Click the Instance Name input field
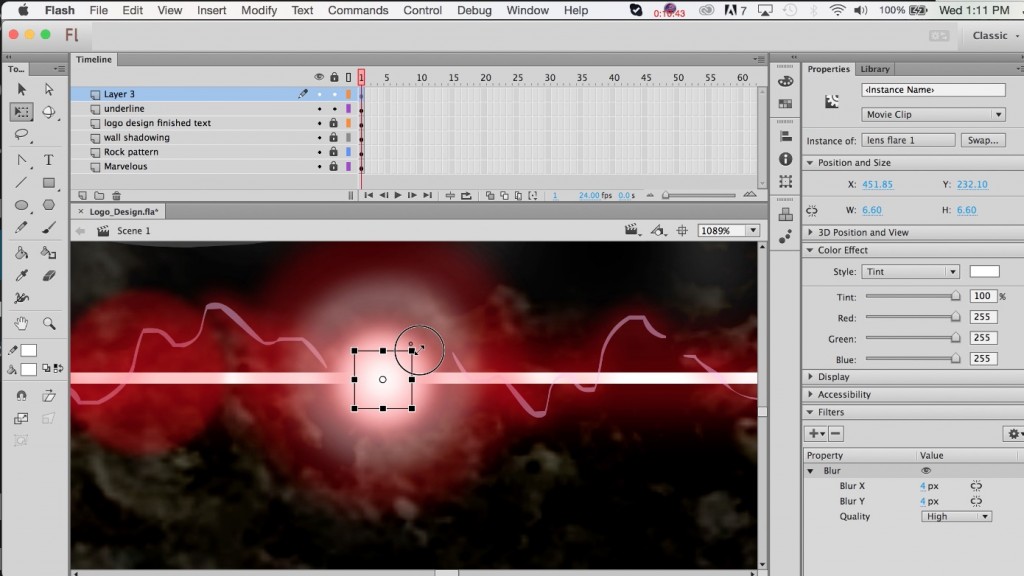The height and width of the screenshot is (576, 1024). click(x=932, y=89)
